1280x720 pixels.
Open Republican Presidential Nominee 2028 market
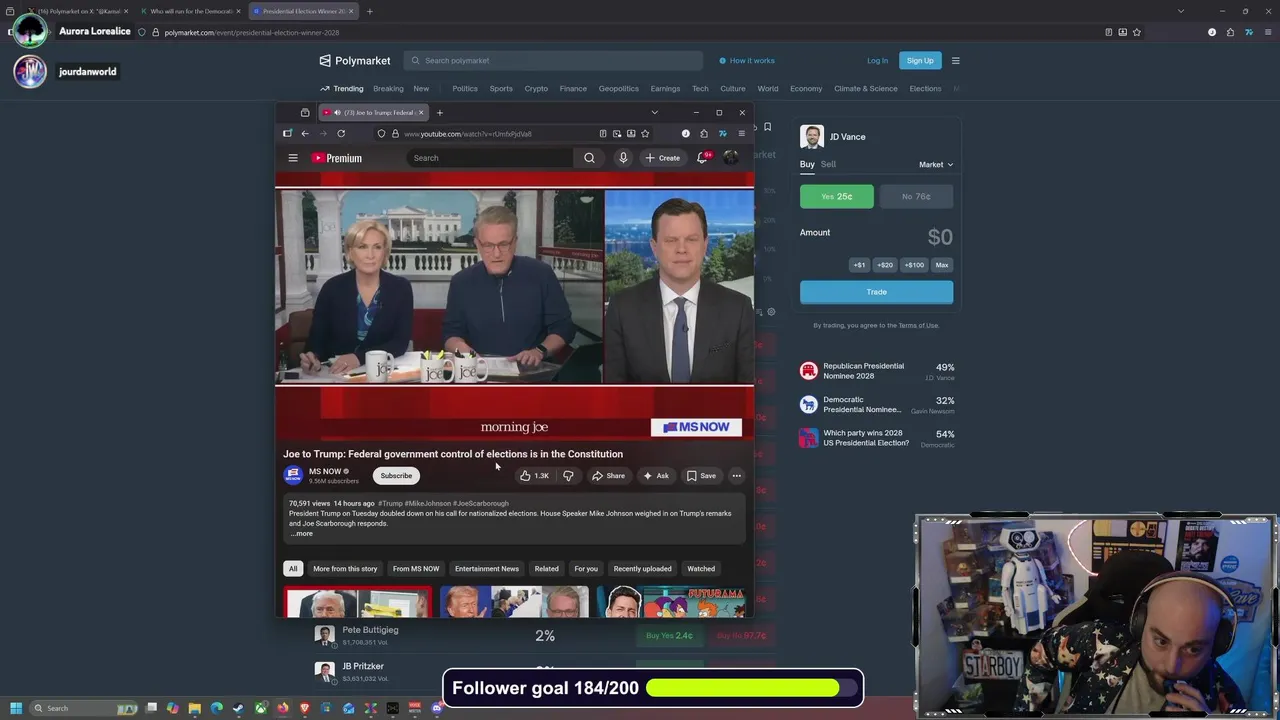pyautogui.click(x=877, y=371)
